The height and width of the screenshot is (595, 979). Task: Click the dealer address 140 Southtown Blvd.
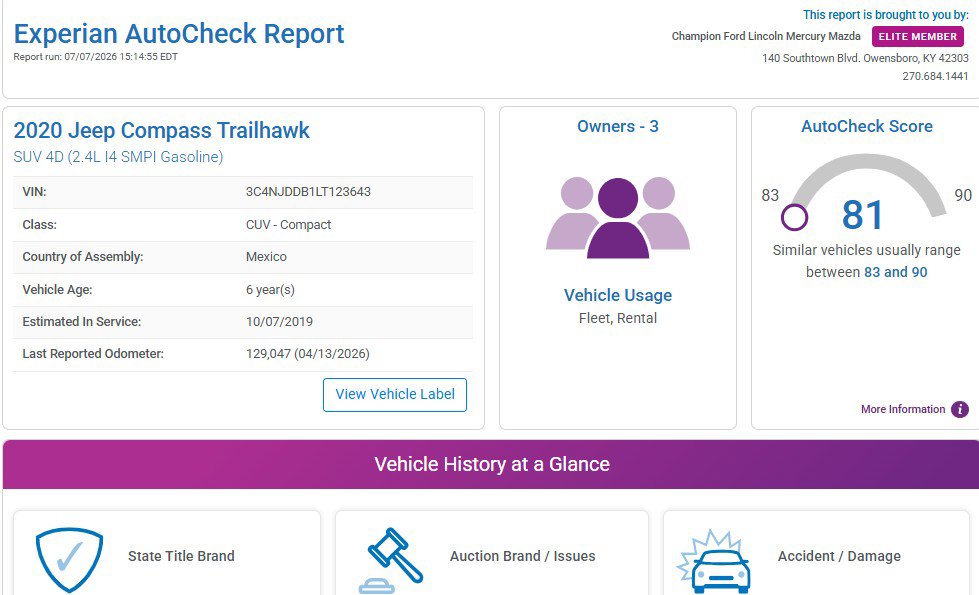pos(865,58)
